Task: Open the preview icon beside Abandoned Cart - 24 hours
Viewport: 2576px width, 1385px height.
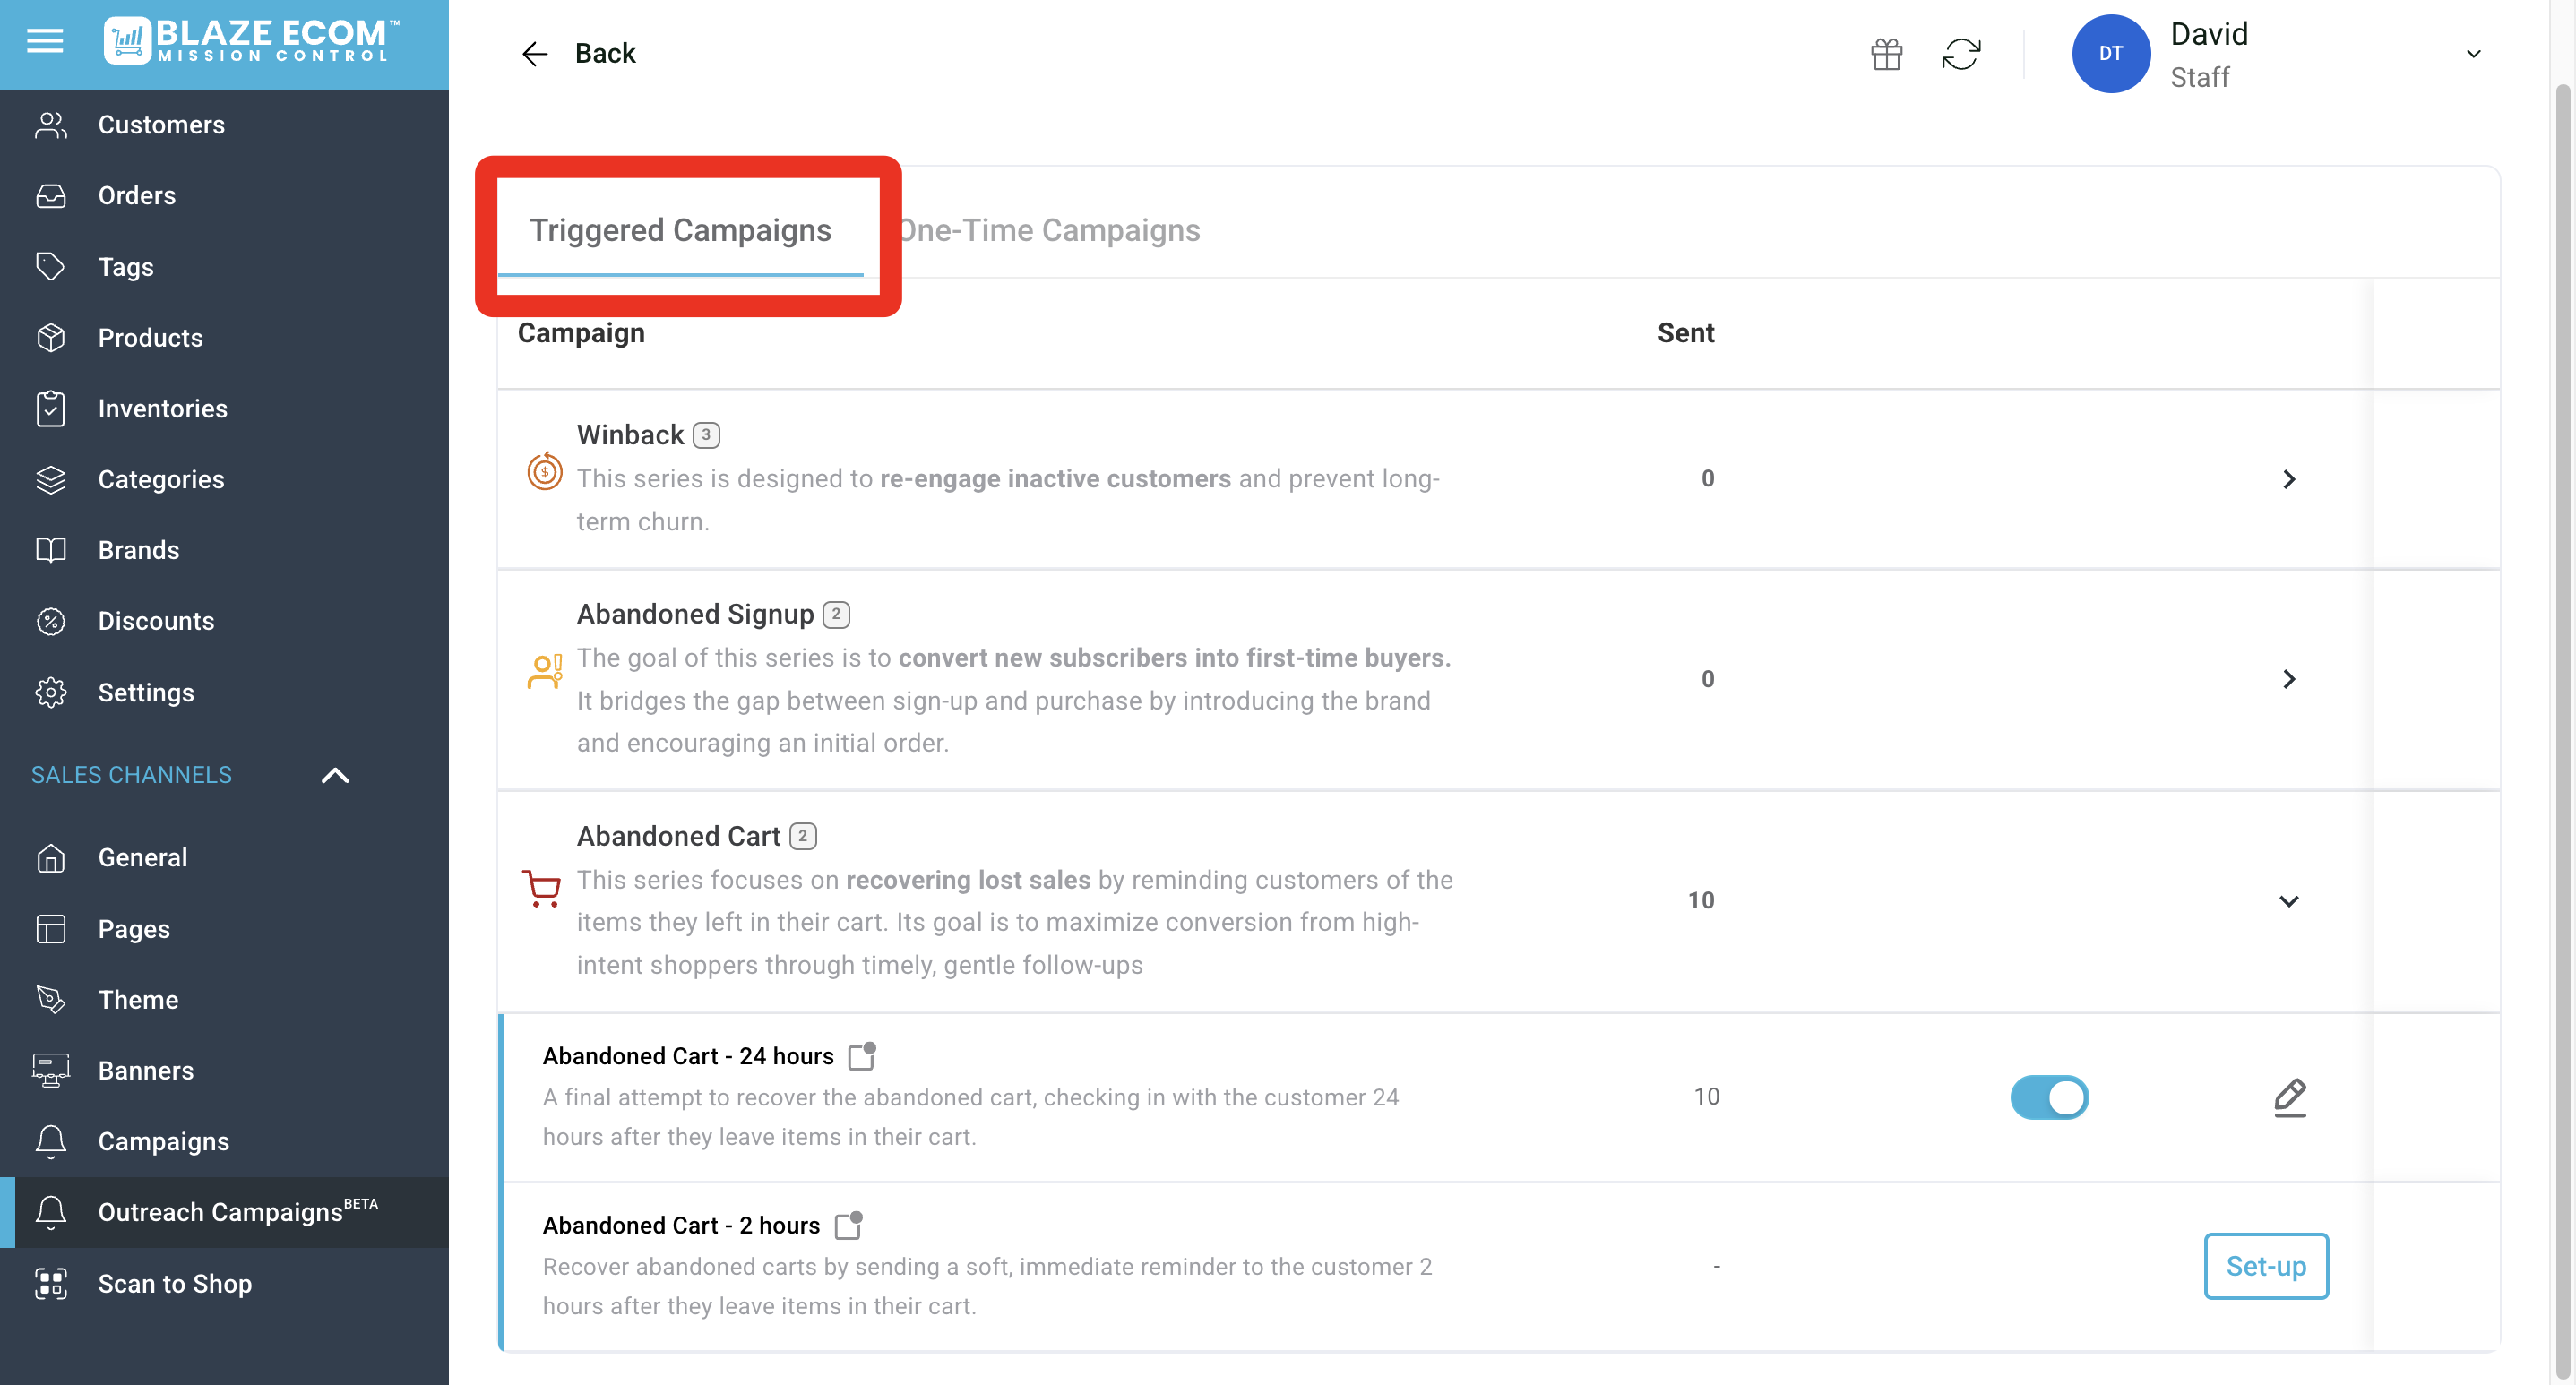Action: [x=861, y=1056]
